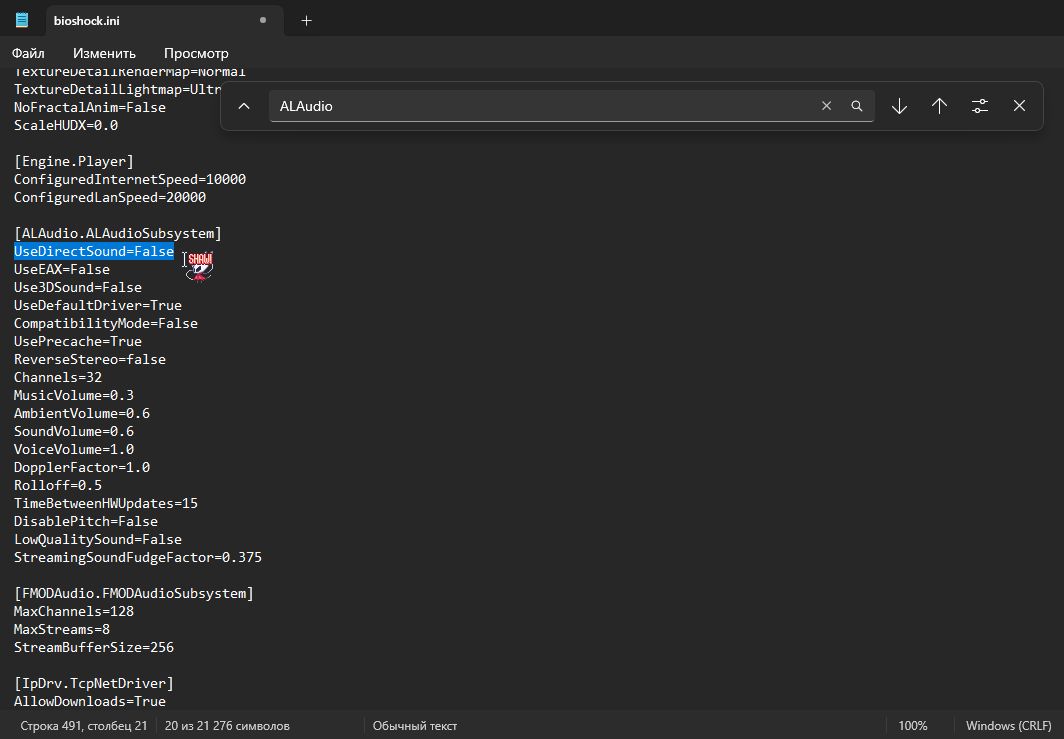This screenshot has width=1064, height=739.
Task: Click the [FMODAudio.FMODAudioSubsystem] header
Action: [134, 593]
